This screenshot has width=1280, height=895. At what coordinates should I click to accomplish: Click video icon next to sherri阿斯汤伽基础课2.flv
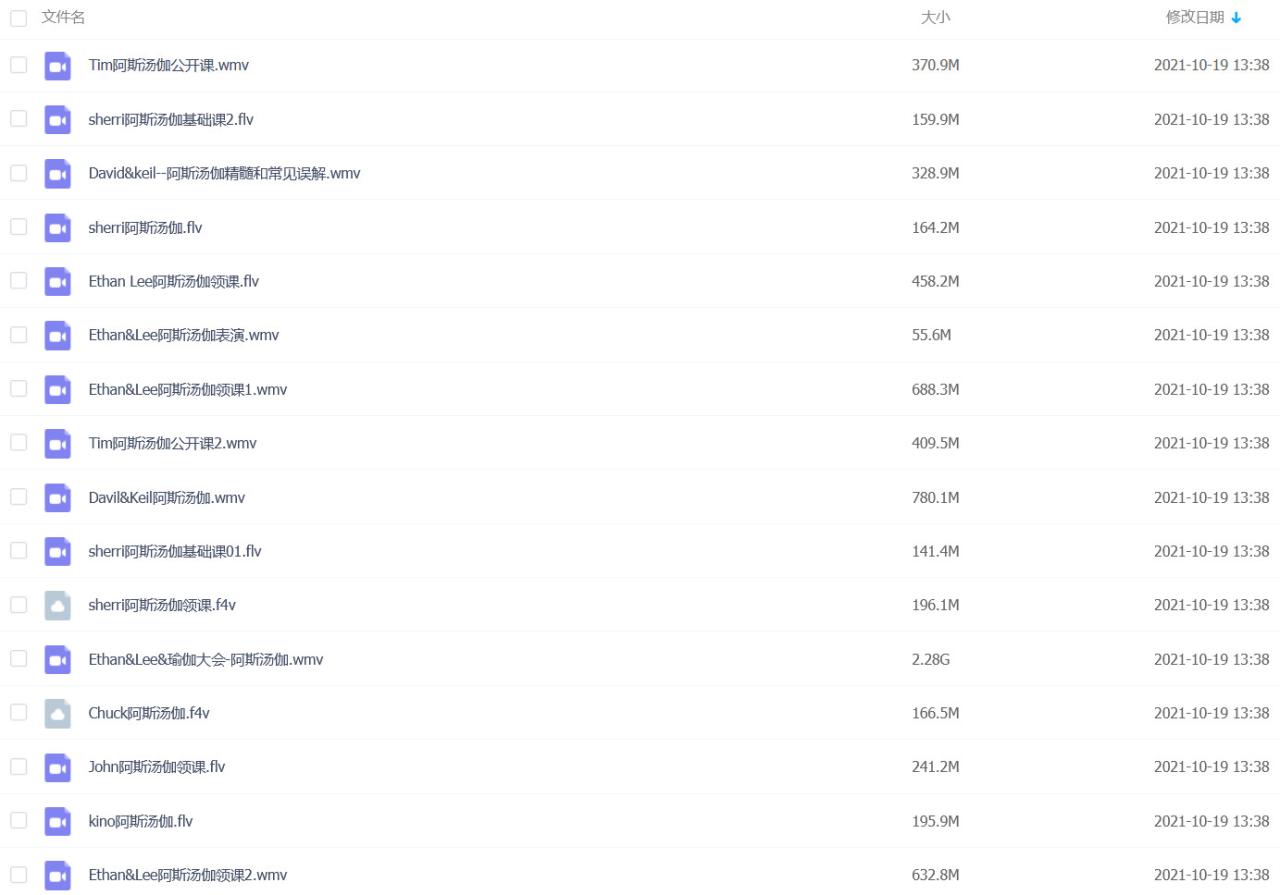pyautogui.click(x=58, y=120)
